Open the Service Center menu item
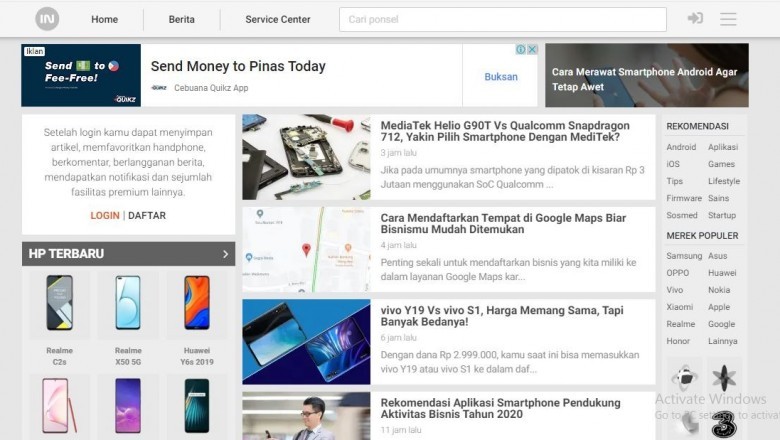Screen dimensions: 780x440 (278, 19)
